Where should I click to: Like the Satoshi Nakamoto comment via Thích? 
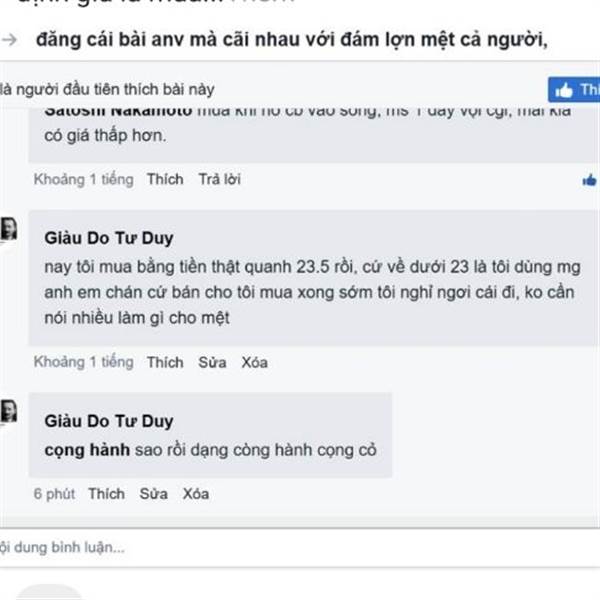click(165, 179)
